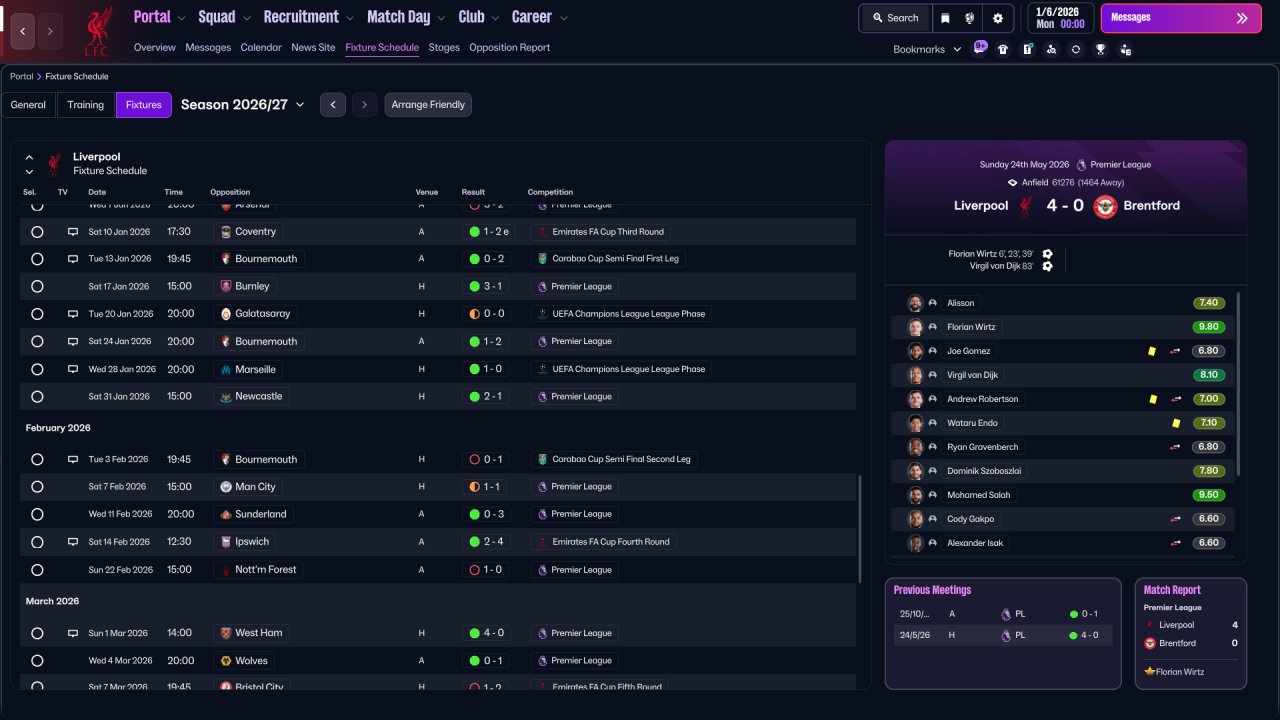
Task: Open the Overview sub-tab
Action: click(155, 47)
